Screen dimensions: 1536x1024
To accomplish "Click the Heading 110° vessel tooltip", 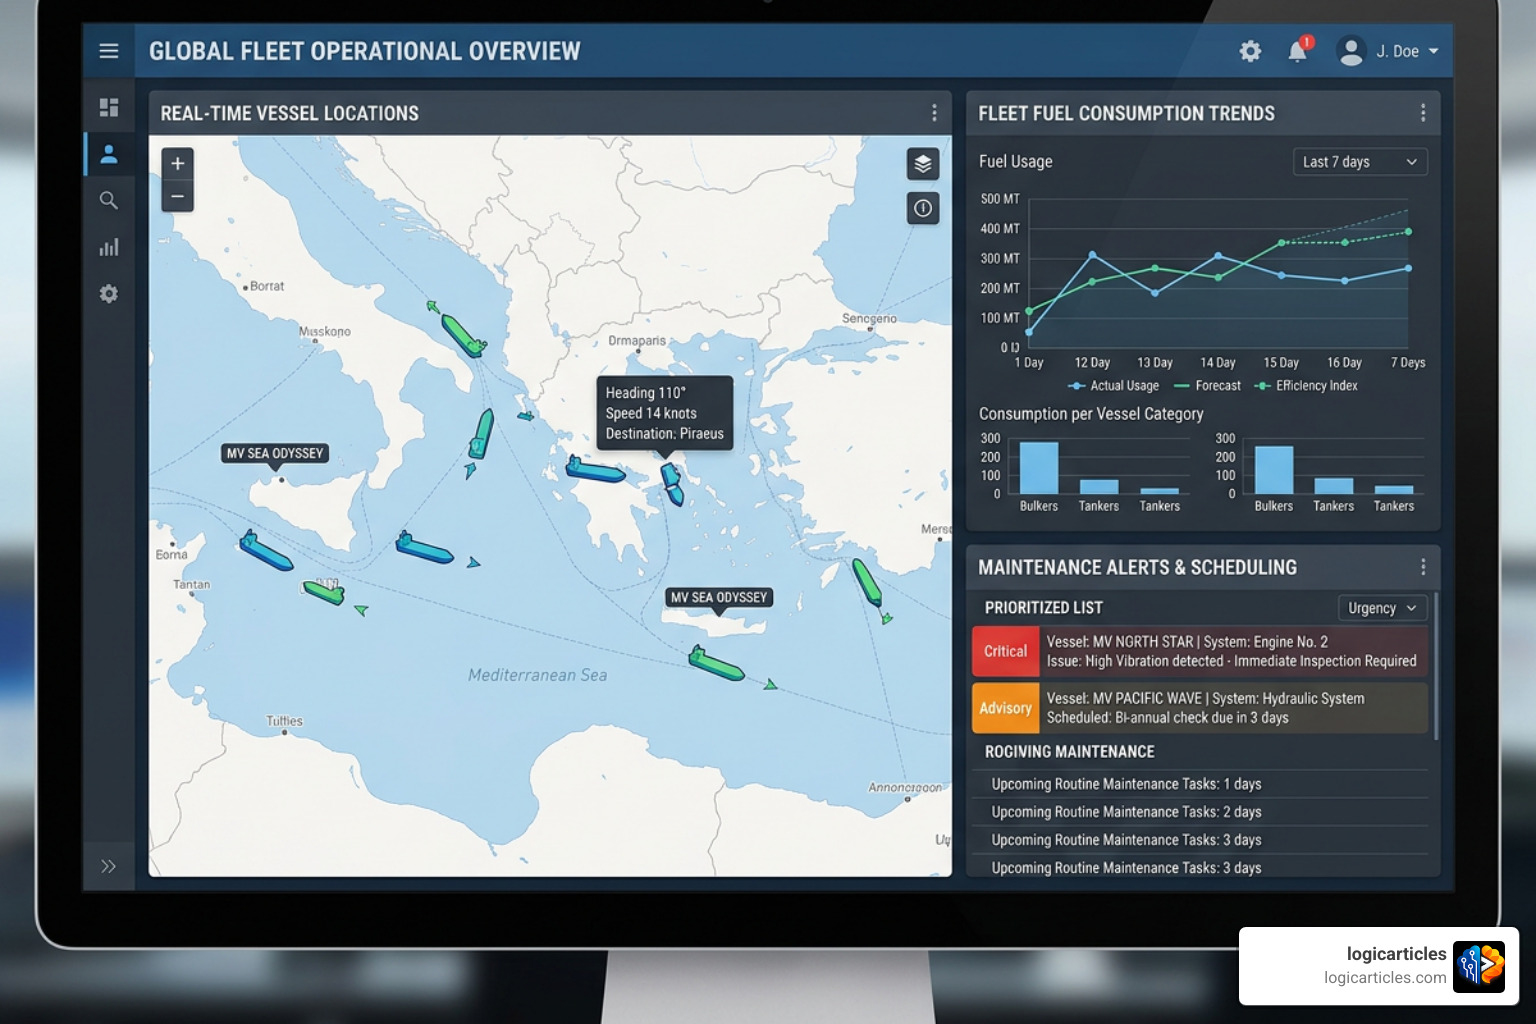I will tap(665, 413).
